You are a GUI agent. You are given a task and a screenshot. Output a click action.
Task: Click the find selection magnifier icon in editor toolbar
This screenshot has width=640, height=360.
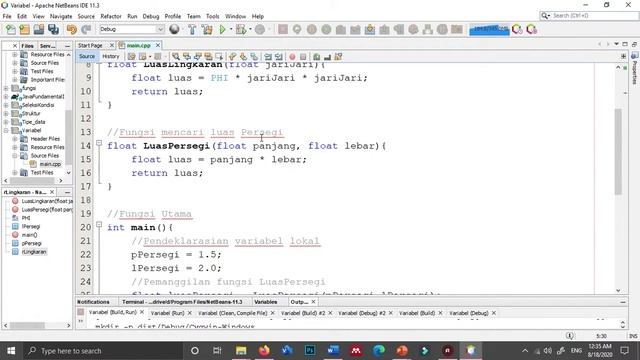176,56
